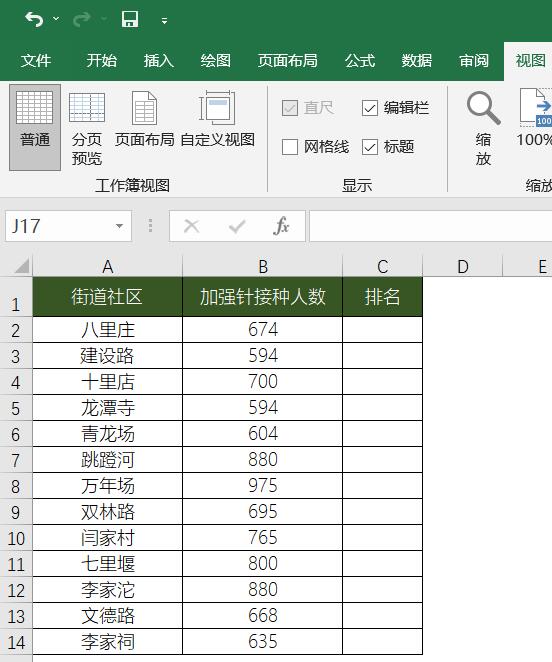Switch to 分页预览 page break preview
The width and height of the screenshot is (552, 662).
[x=87, y=129]
